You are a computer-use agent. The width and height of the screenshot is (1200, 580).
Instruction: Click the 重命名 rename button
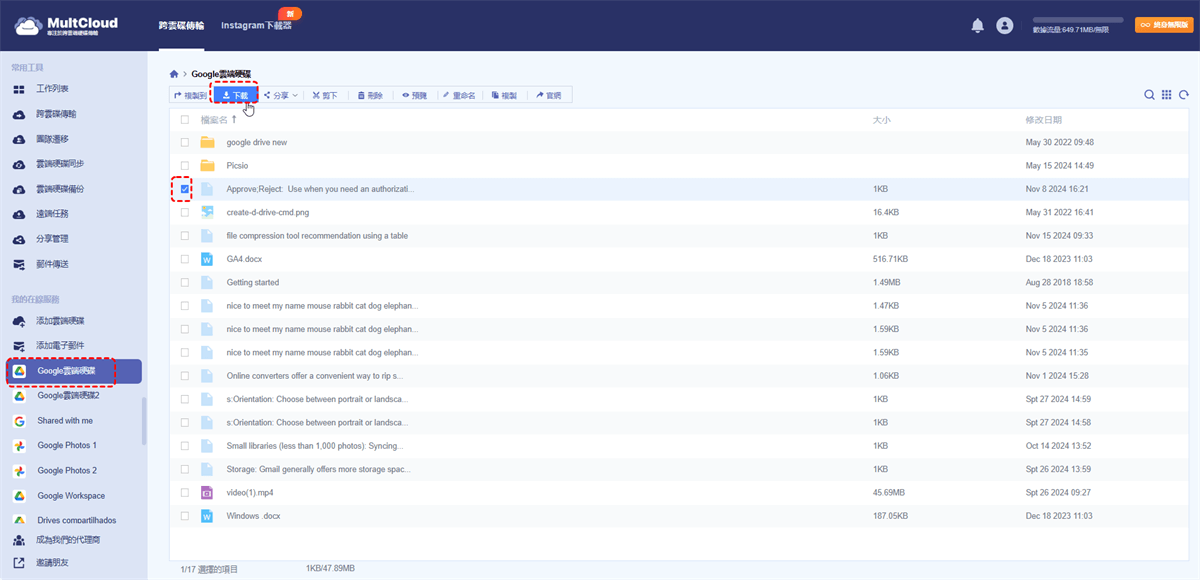(x=458, y=95)
